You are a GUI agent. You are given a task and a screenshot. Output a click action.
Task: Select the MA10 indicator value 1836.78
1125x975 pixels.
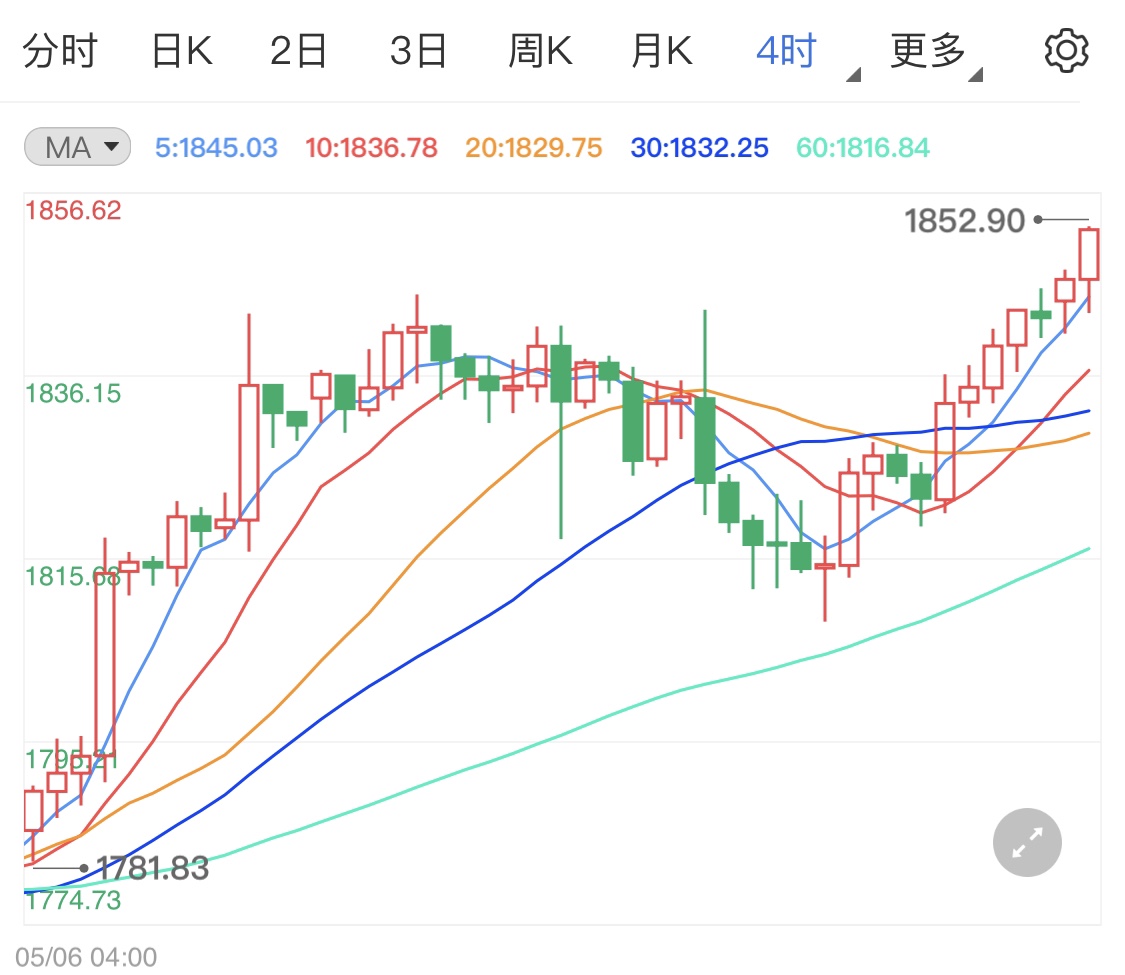coord(371,147)
